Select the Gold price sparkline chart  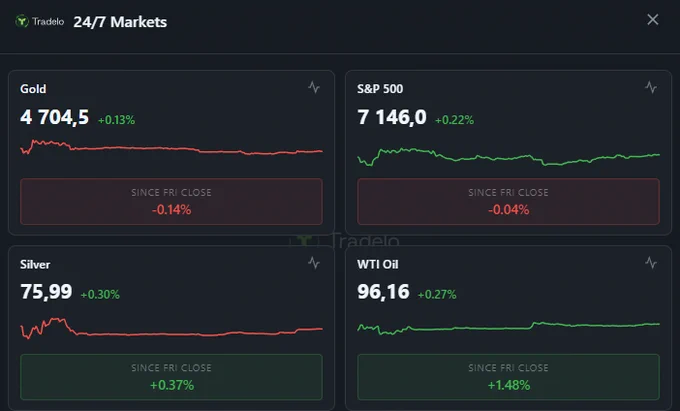tap(171, 147)
